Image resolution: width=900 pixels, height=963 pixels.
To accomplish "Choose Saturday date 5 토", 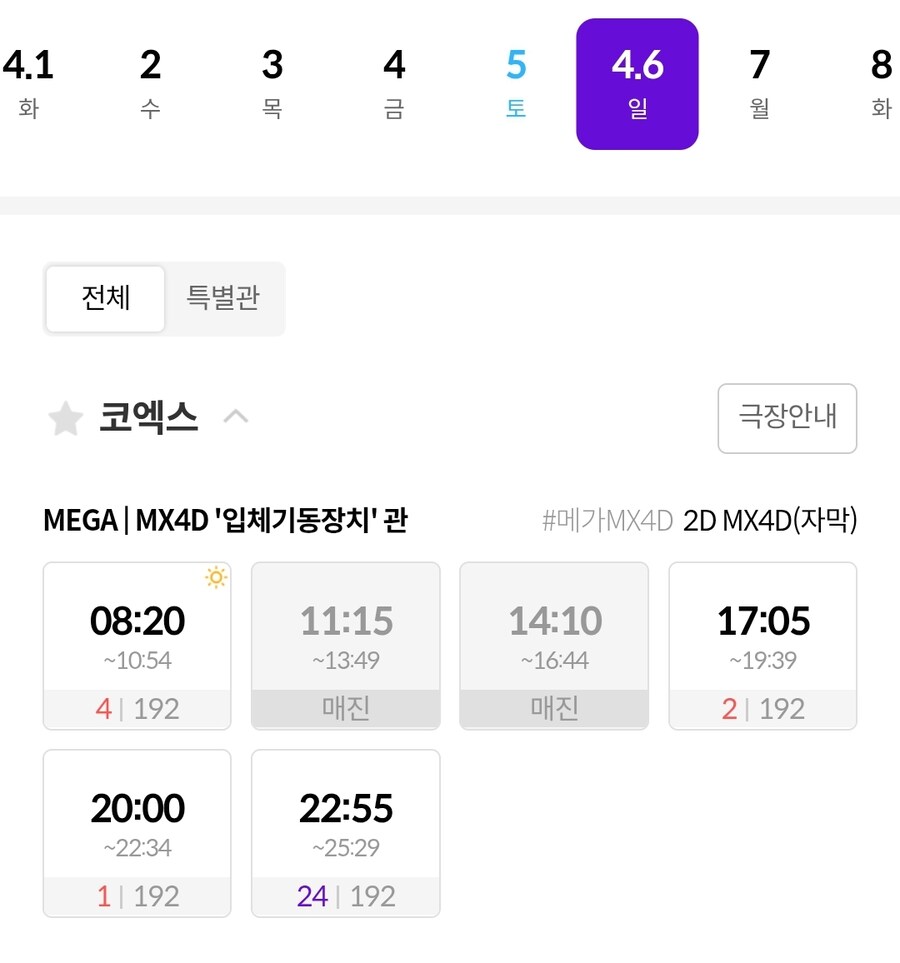I will [x=516, y=84].
